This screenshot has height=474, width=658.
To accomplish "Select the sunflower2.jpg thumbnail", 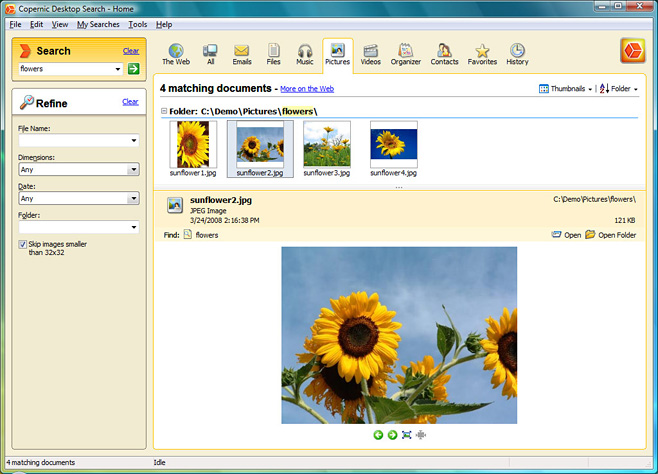I will coord(260,148).
